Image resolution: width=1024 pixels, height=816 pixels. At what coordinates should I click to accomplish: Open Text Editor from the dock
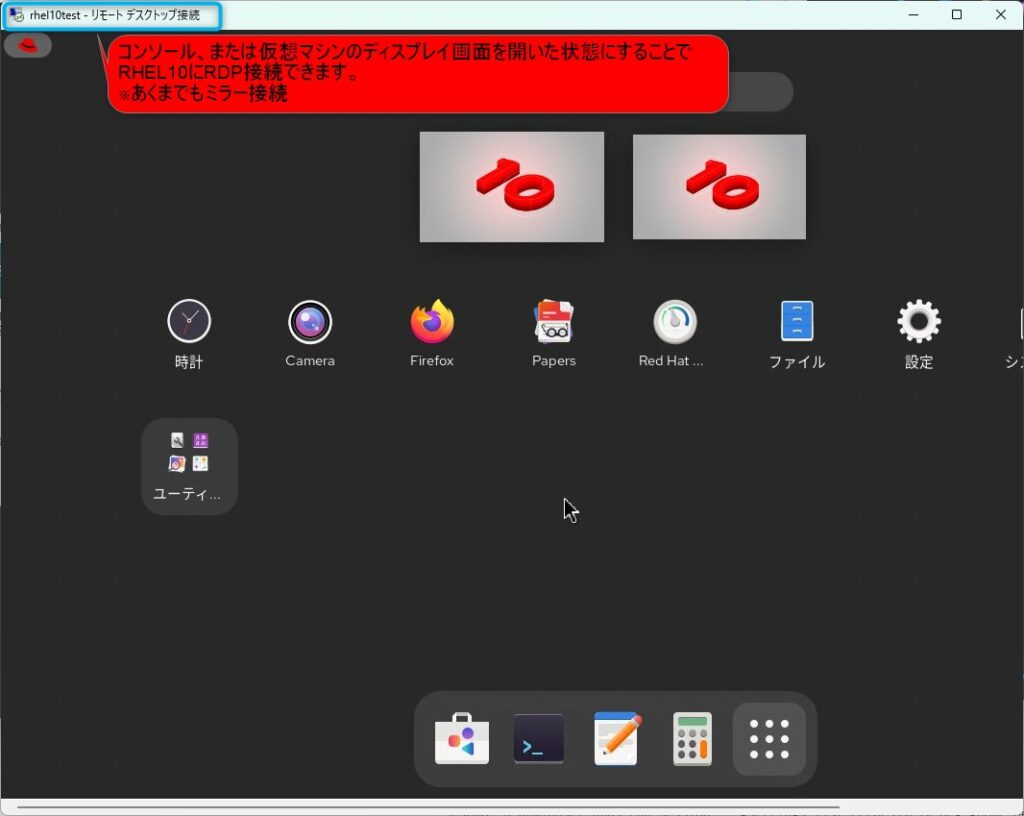(615, 738)
